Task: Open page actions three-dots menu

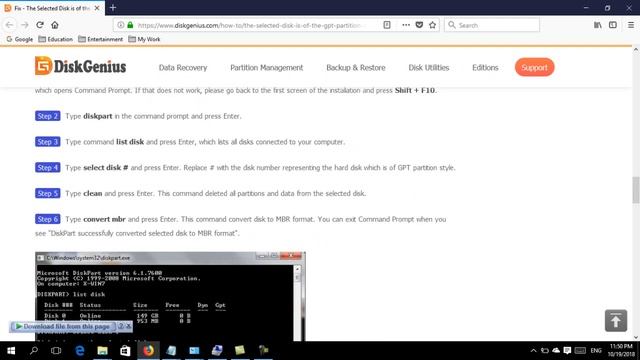Action: tap(406, 25)
